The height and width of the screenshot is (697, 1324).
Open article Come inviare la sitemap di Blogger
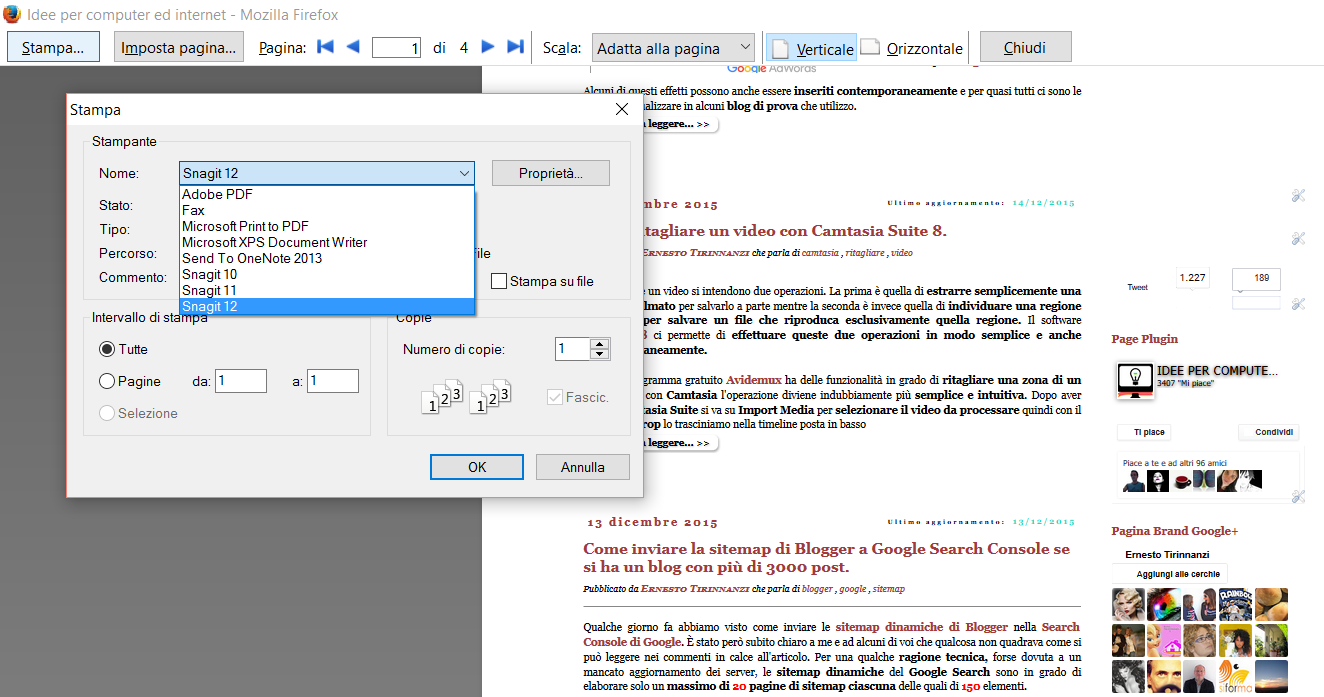(x=826, y=558)
